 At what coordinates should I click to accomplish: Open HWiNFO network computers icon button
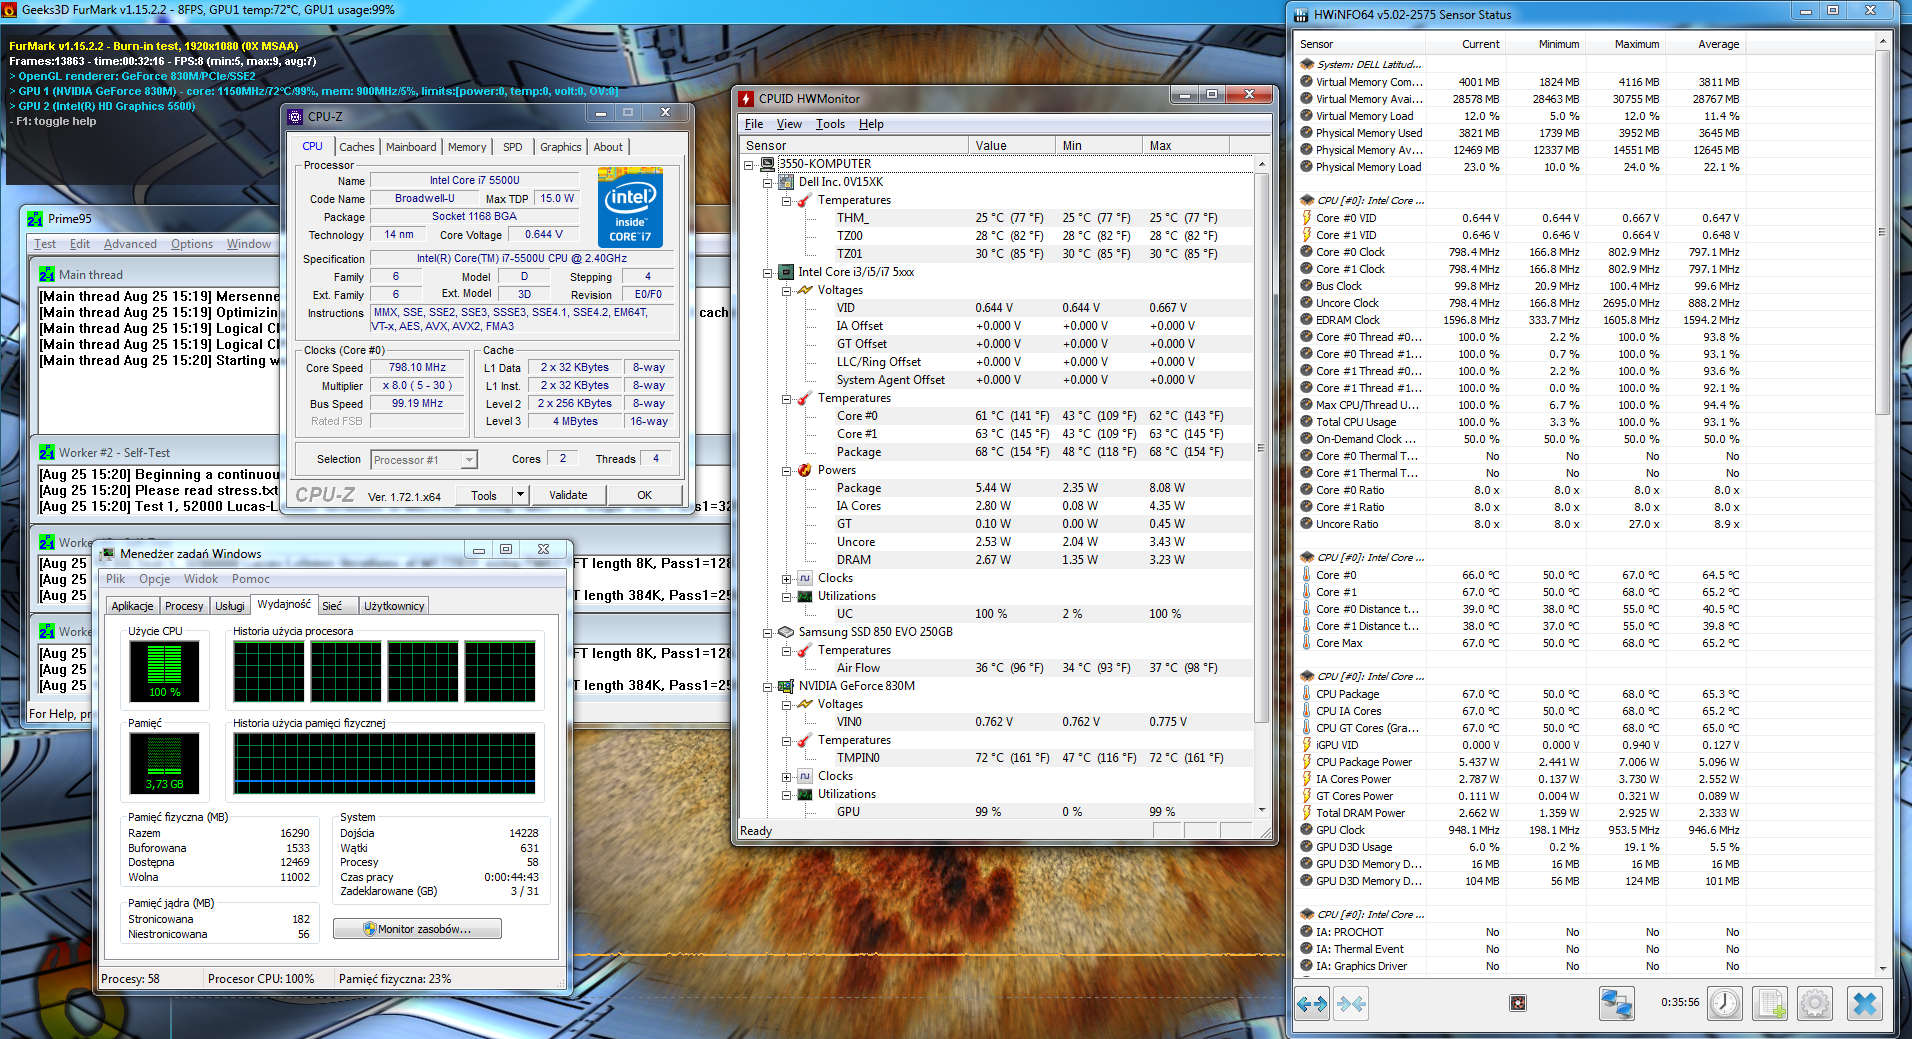pos(1617,1003)
